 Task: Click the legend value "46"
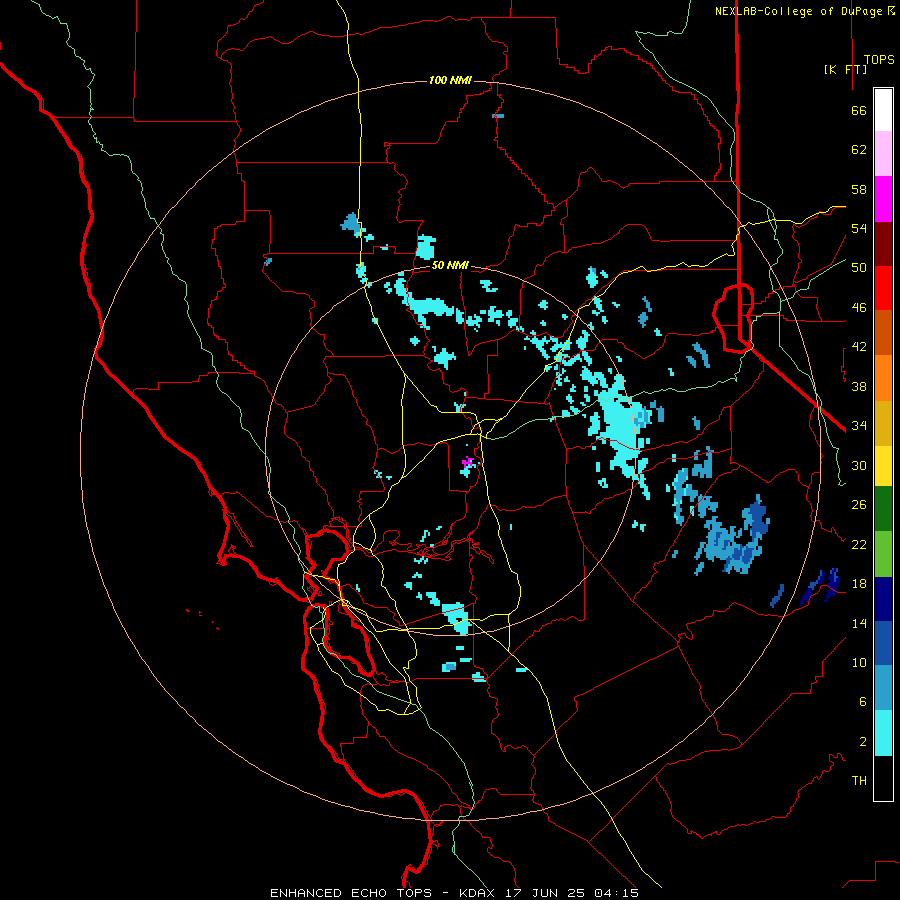point(859,308)
